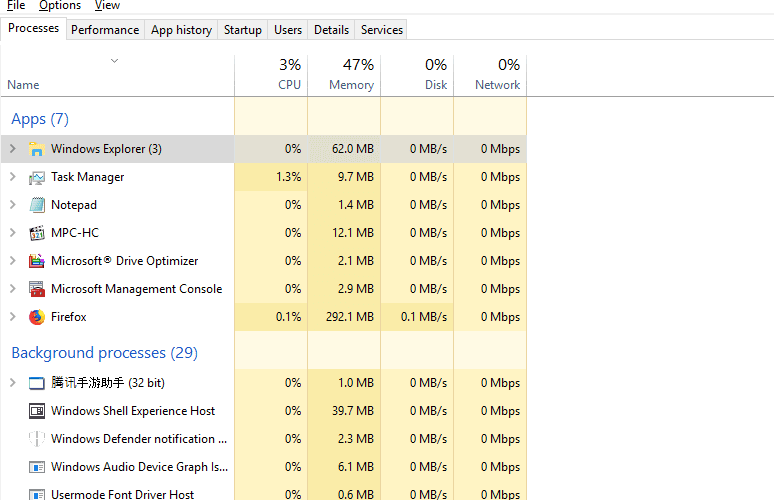Screen dimensions: 774x500
Task: Select the Usermode Font Driver Host name
Action: point(122,494)
